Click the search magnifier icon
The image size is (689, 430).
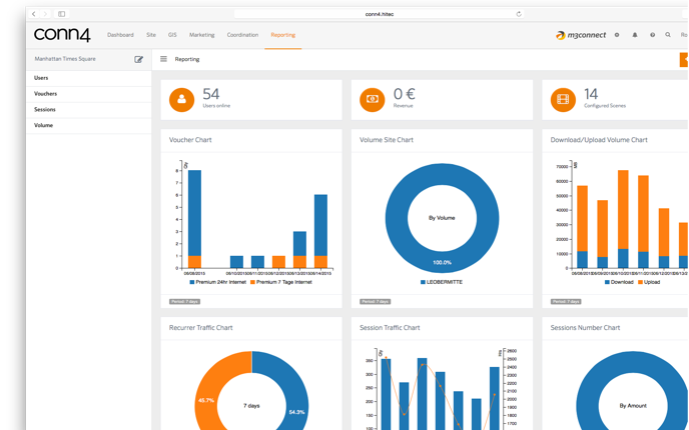coord(668,35)
